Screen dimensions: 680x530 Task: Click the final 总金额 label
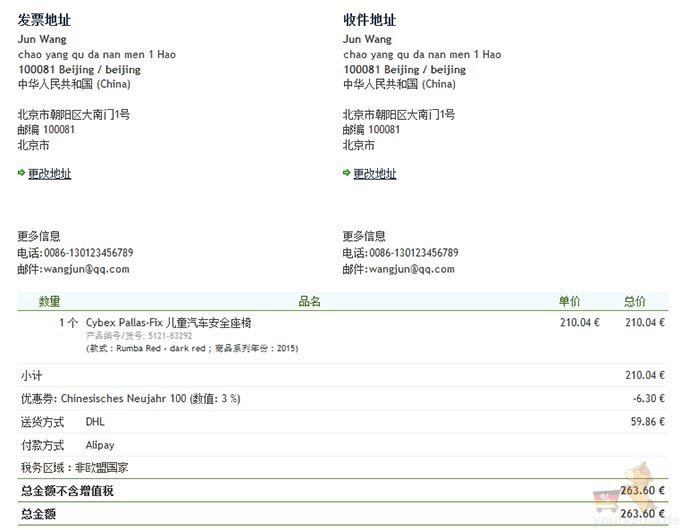(38, 514)
